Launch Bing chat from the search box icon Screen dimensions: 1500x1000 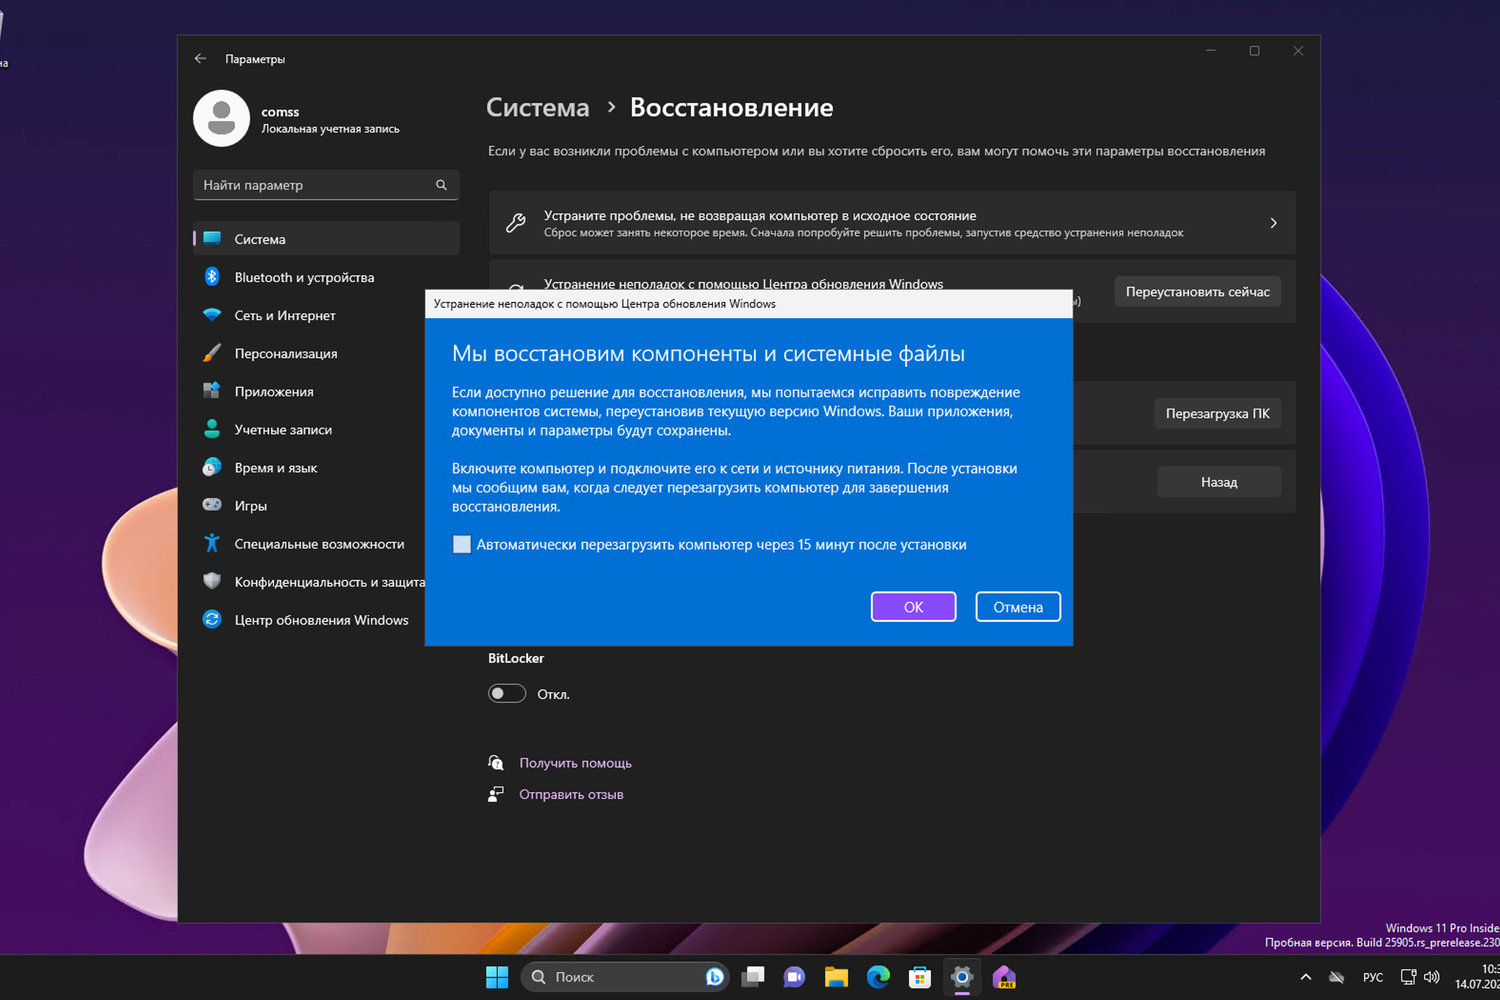point(714,977)
